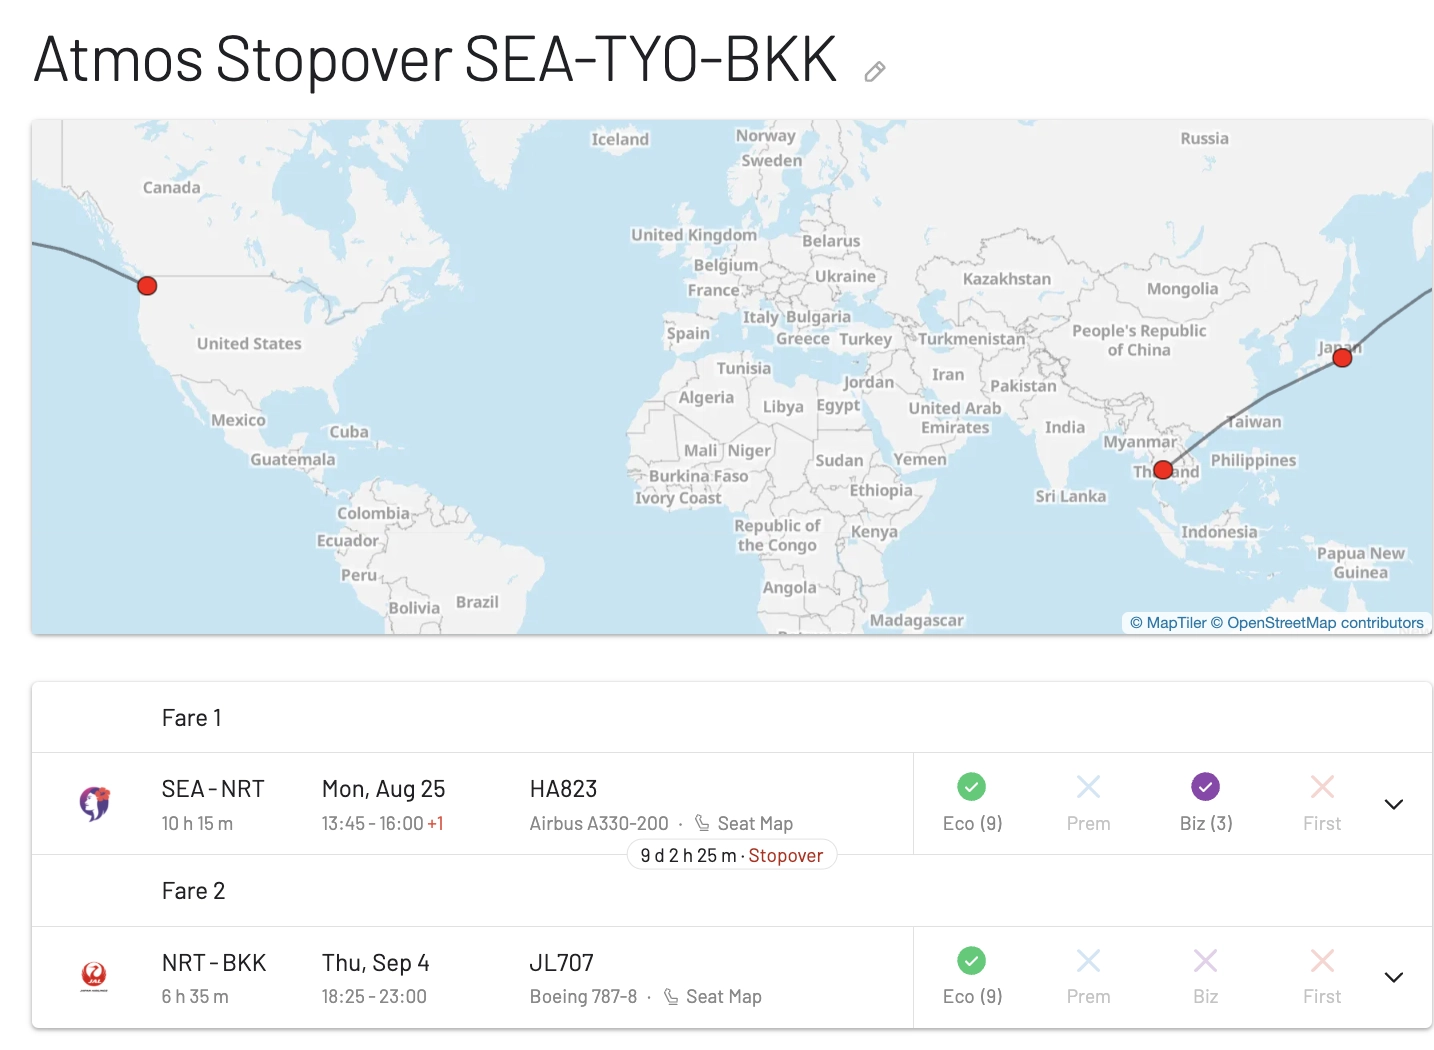Image resolution: width=1434 pixels, height=1050 pixels.
Task: Click the Bangkok red marker on Thailand
Action: pos(1163,469)
